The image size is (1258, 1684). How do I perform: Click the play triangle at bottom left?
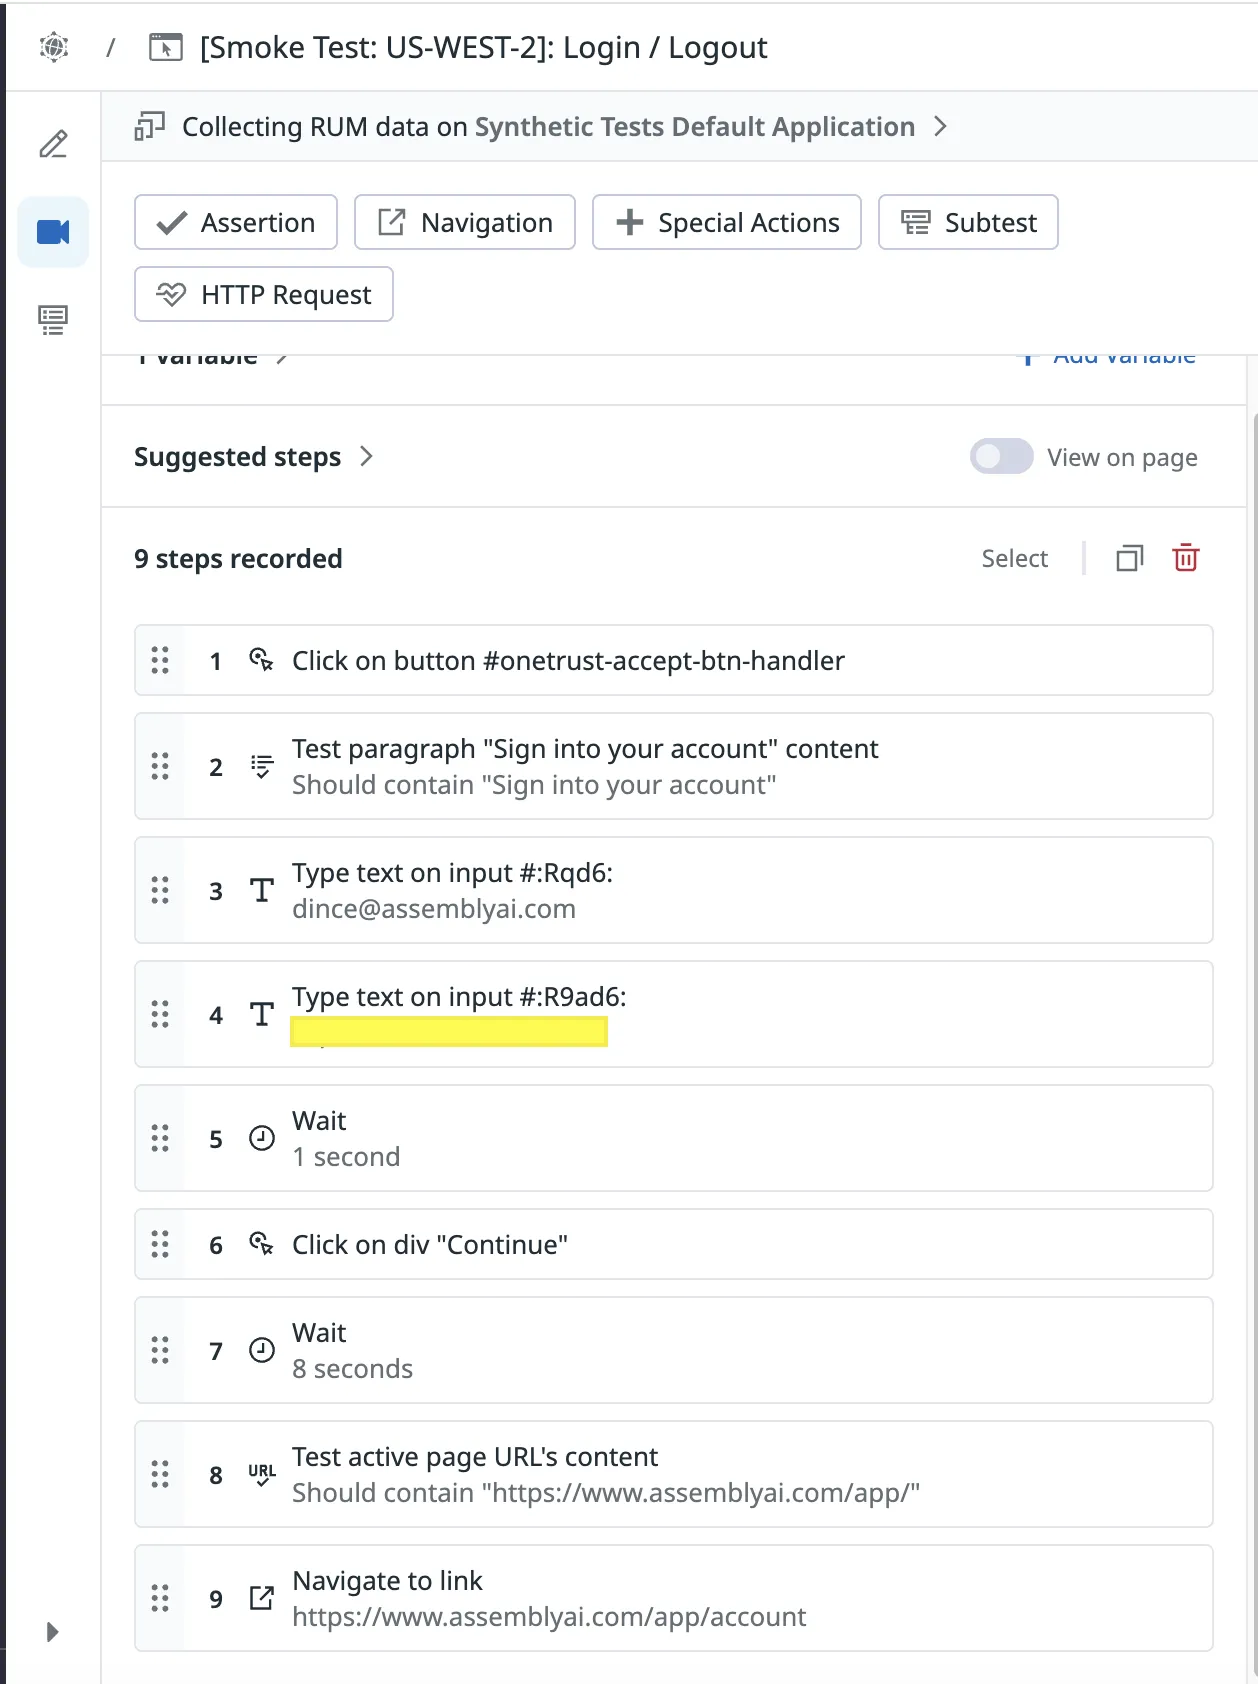pyautogui.click(x=53, y=1632)
